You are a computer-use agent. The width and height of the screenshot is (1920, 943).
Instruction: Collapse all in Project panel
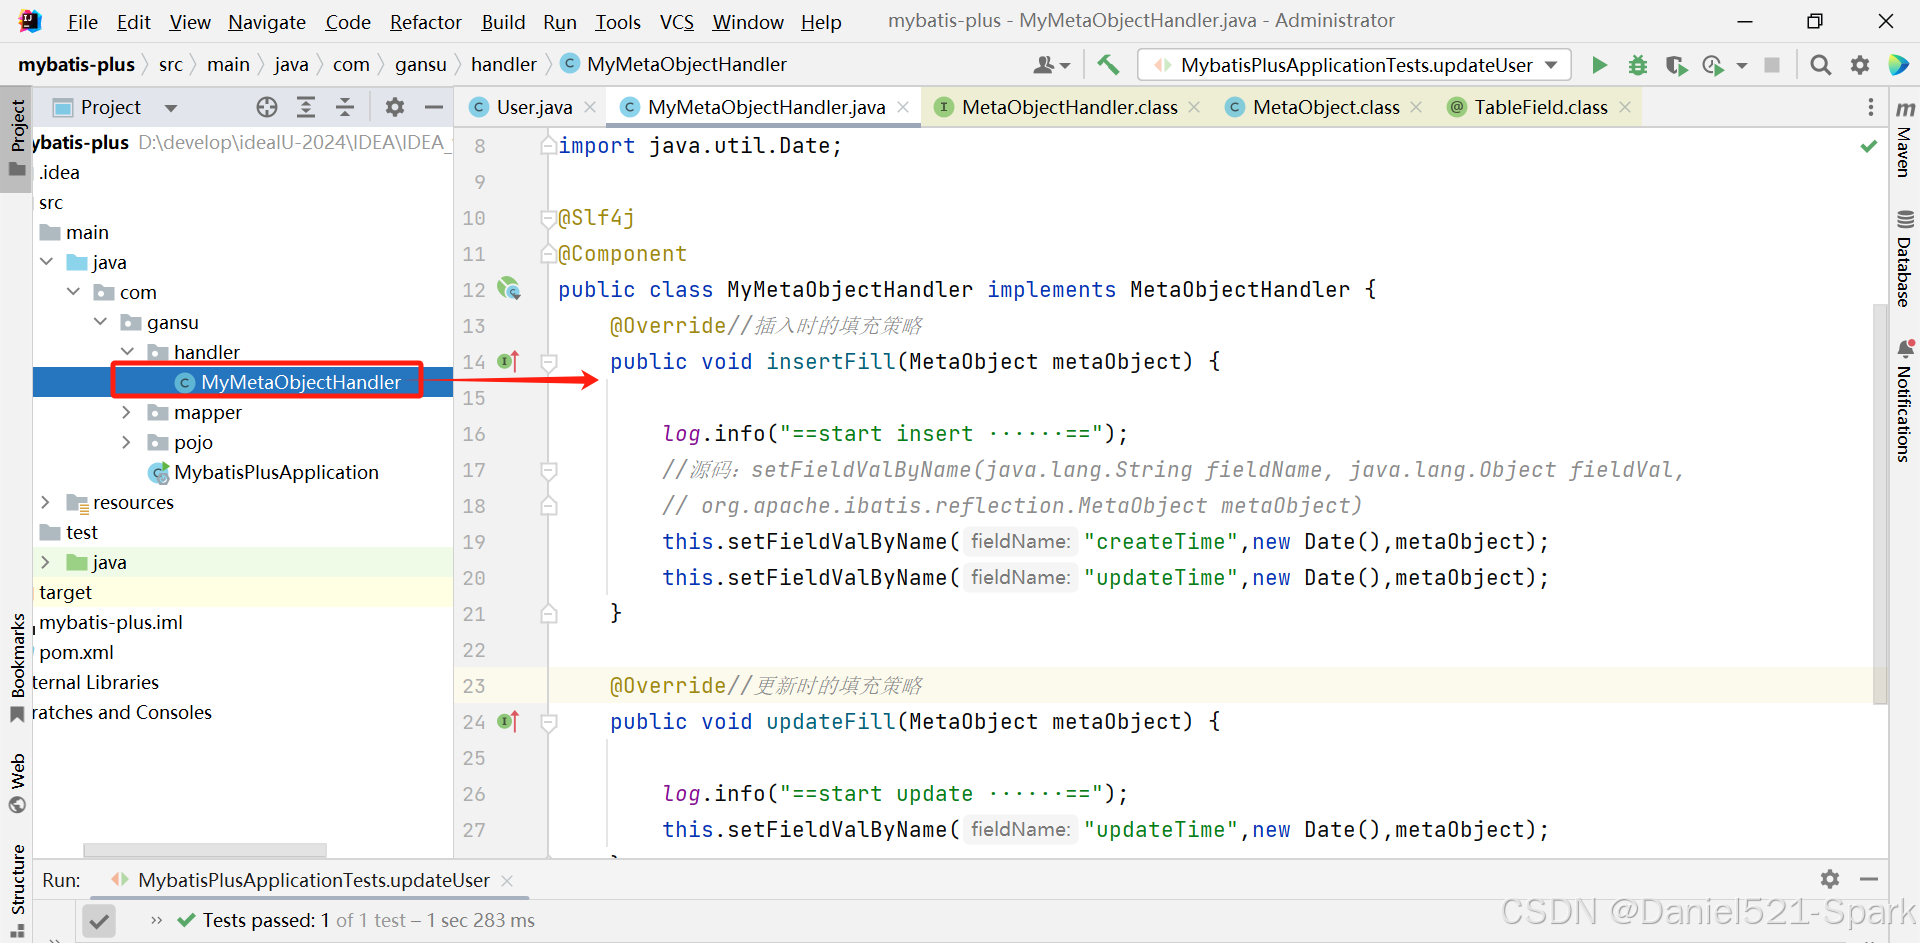345,107
